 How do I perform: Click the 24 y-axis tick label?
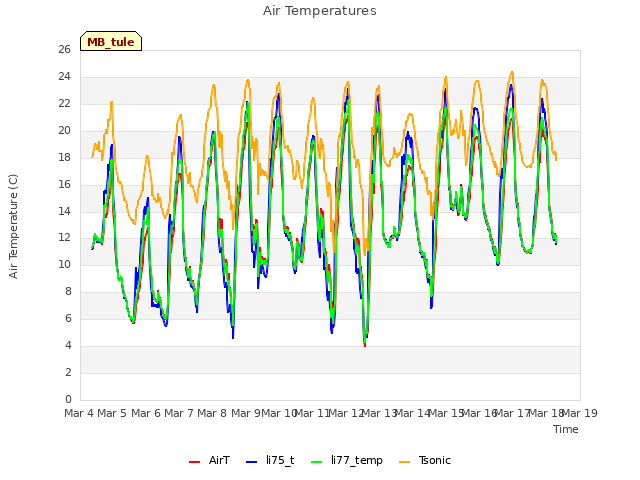(64, 76)
